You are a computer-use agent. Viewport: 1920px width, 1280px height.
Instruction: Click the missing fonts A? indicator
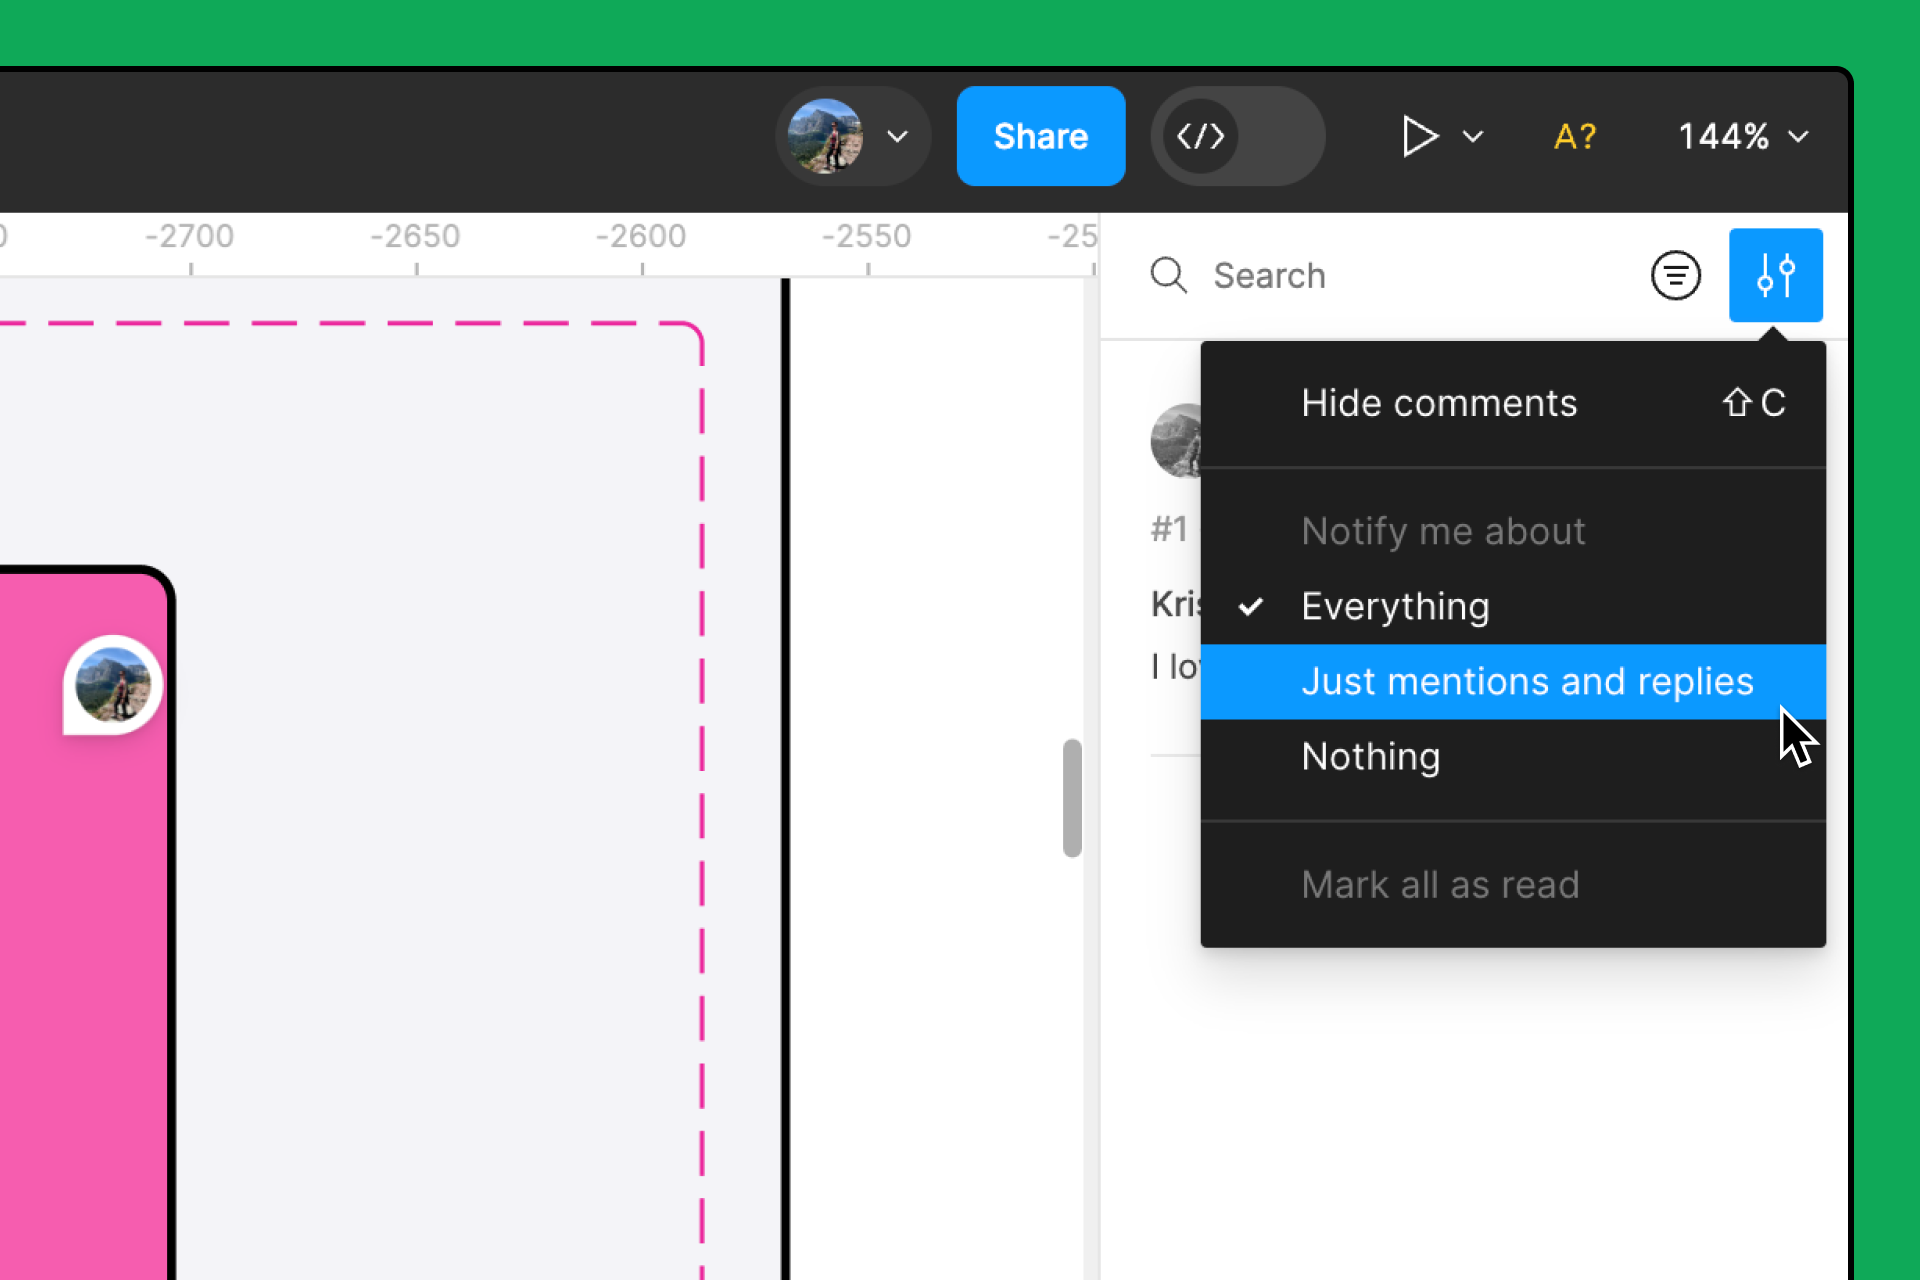click(x=1575, y=136)
